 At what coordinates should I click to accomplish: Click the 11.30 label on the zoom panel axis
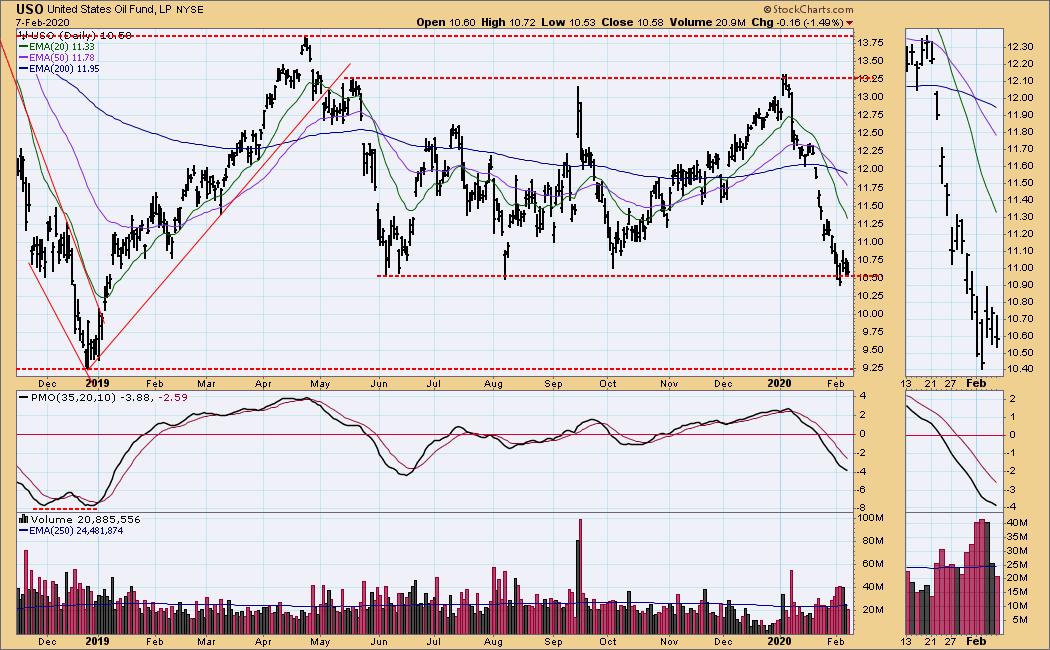[x=1018, y=217]
